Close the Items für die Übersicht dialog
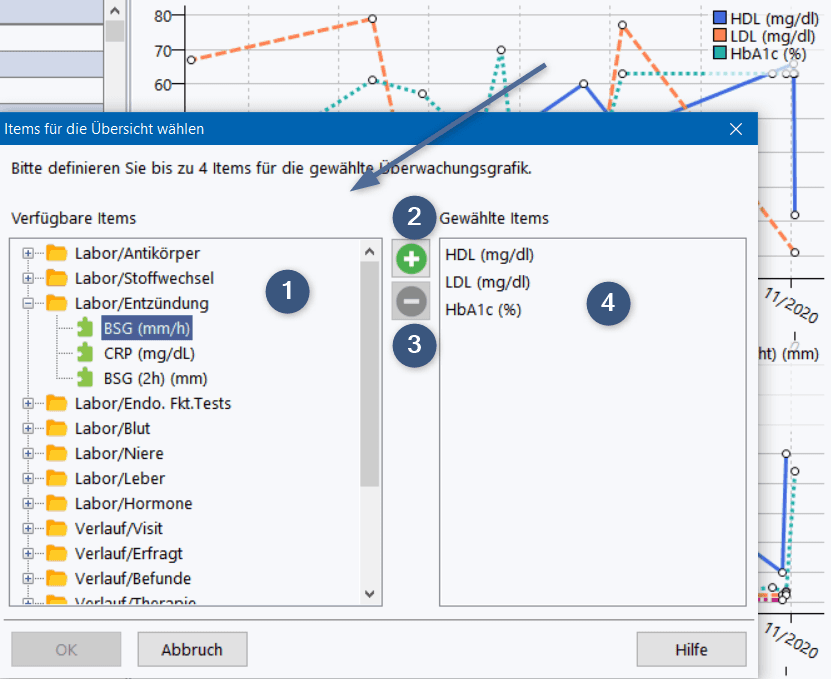The image size is (831, 679). click(736, 129)
